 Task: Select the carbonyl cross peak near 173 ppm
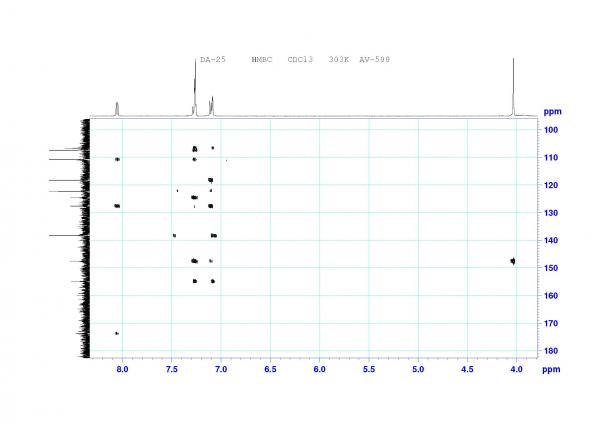tap(117, 333)
